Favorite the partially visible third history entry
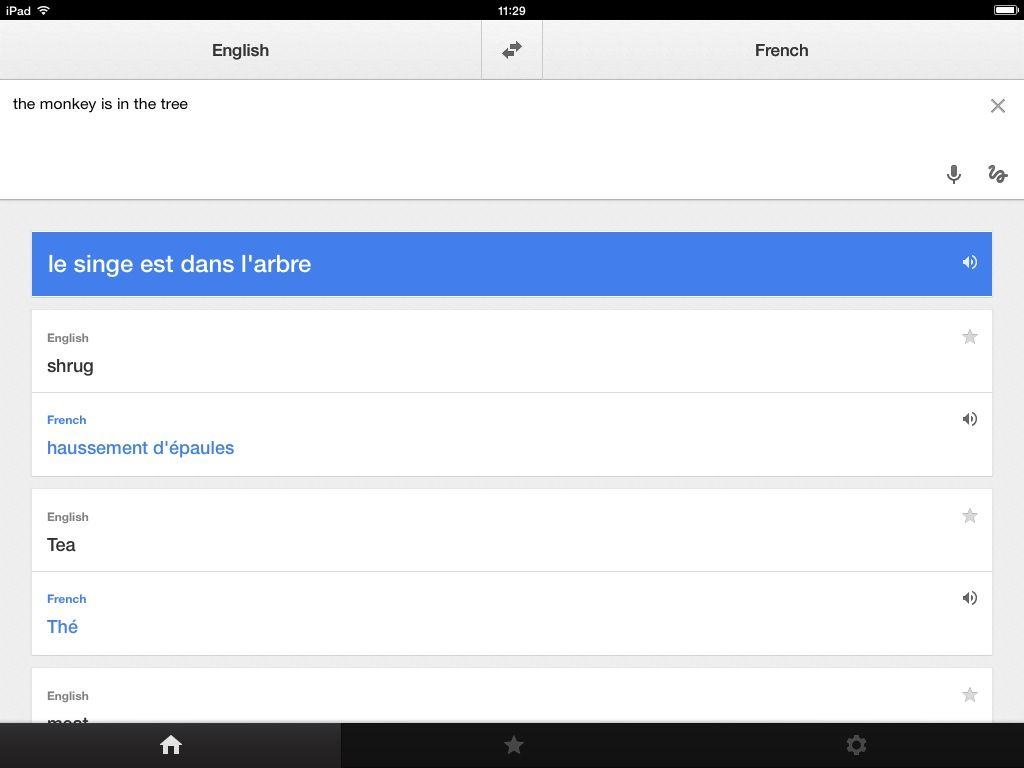 (969, 695)
